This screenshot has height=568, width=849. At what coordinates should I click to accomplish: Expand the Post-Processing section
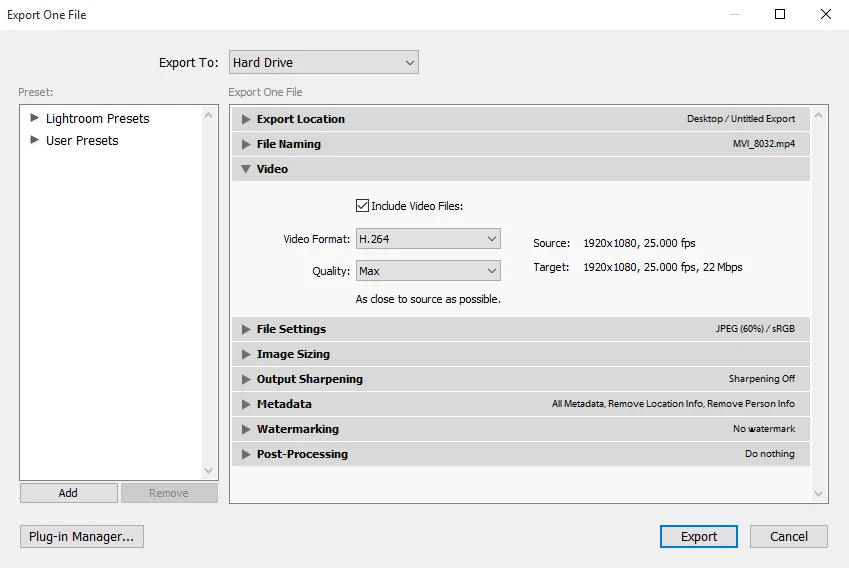246,454
